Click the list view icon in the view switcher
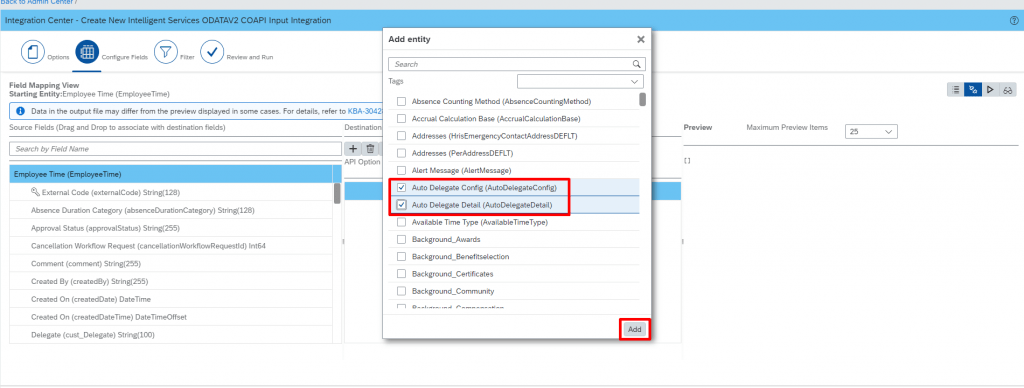 [955, 89]
